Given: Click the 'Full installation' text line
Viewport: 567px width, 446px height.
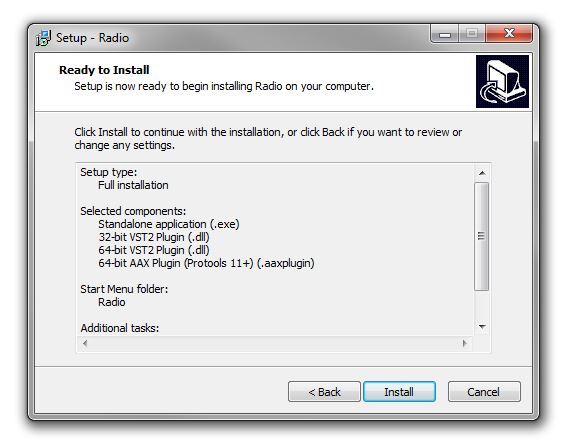Looking at the screenshot, I should 133,185.
